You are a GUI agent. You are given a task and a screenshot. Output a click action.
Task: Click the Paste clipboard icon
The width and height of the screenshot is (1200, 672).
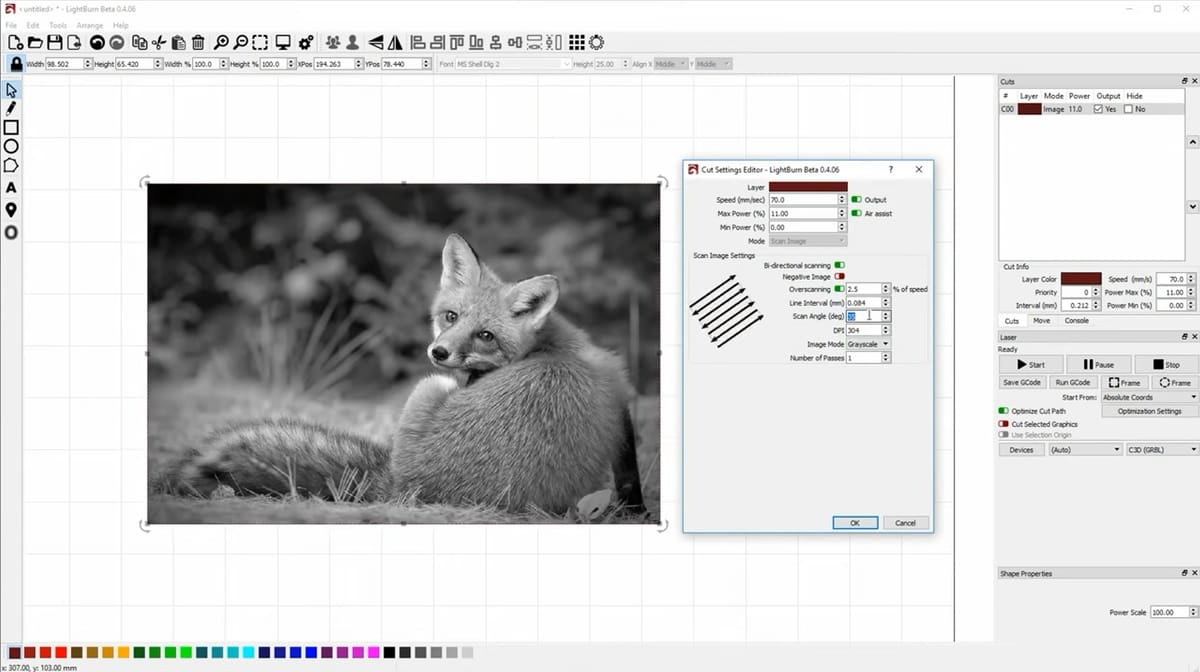[178, 42]
